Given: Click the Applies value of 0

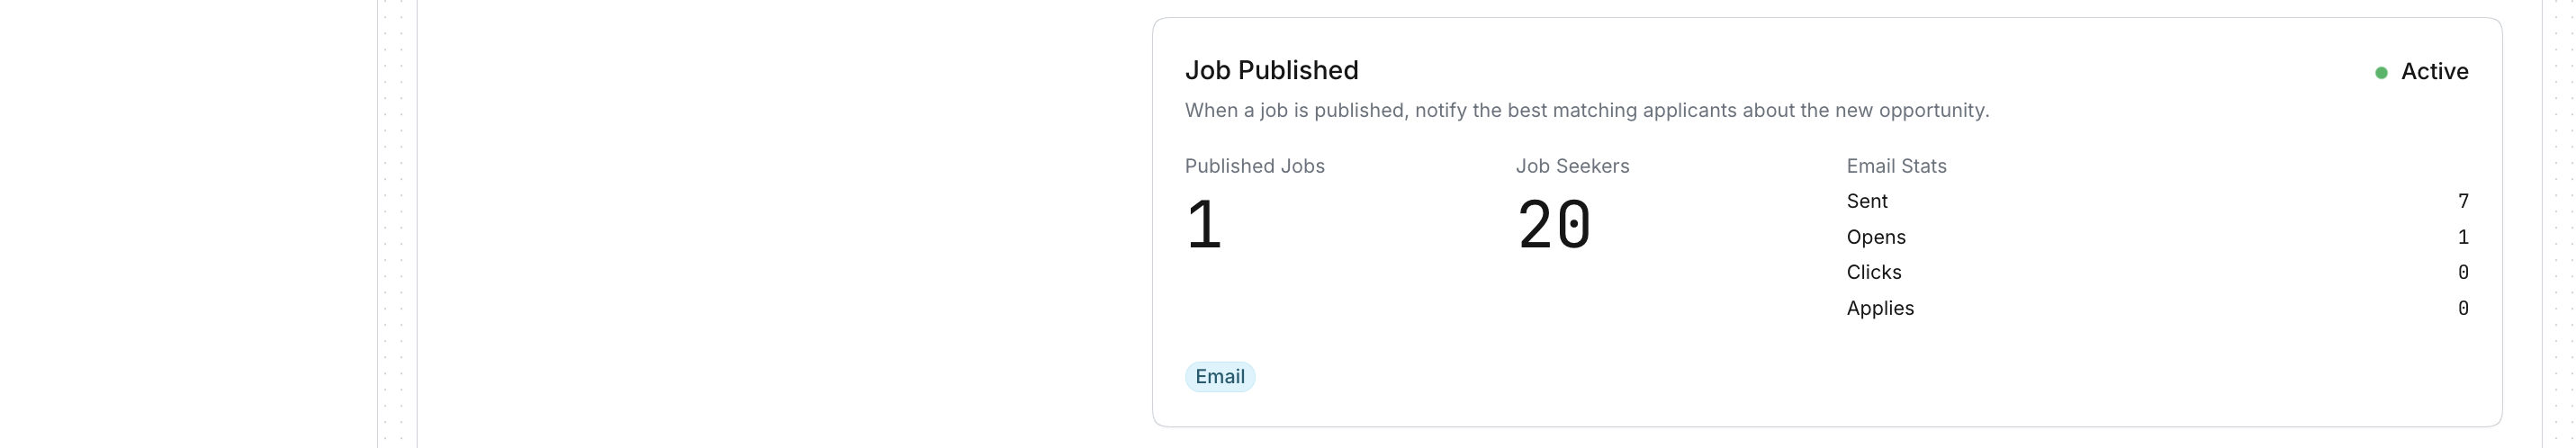Looking at the screenshot, I should click(2463, 308).
